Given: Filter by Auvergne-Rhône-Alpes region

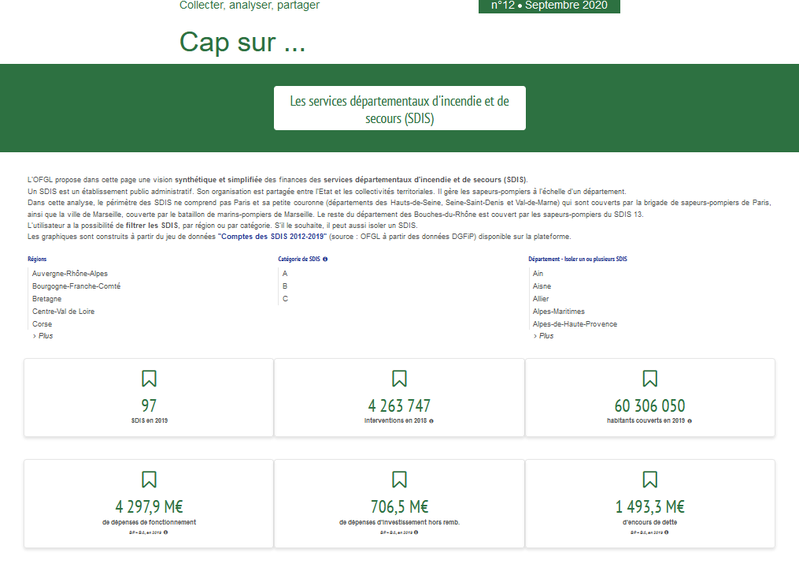Looking at the screenshot, I should pos(70,273).
